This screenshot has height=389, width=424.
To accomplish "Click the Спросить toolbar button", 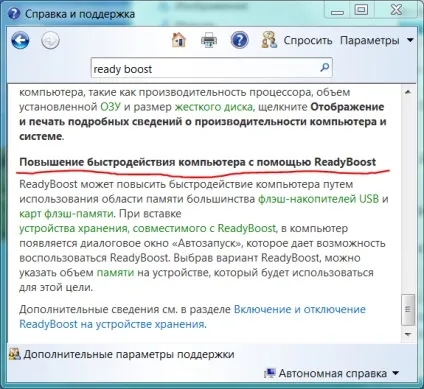I will pos(308,40).
